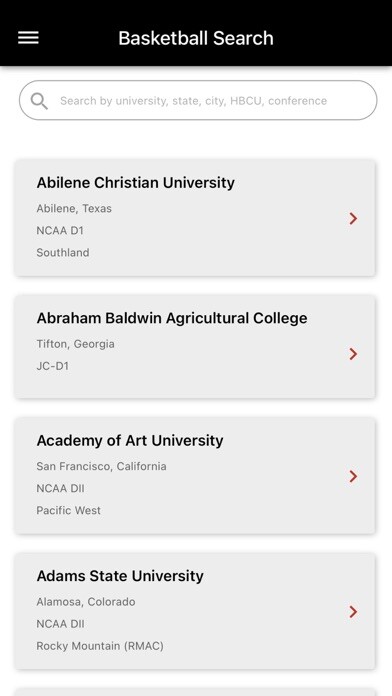
Task: Click the university search input field
Action: point(198,100)
